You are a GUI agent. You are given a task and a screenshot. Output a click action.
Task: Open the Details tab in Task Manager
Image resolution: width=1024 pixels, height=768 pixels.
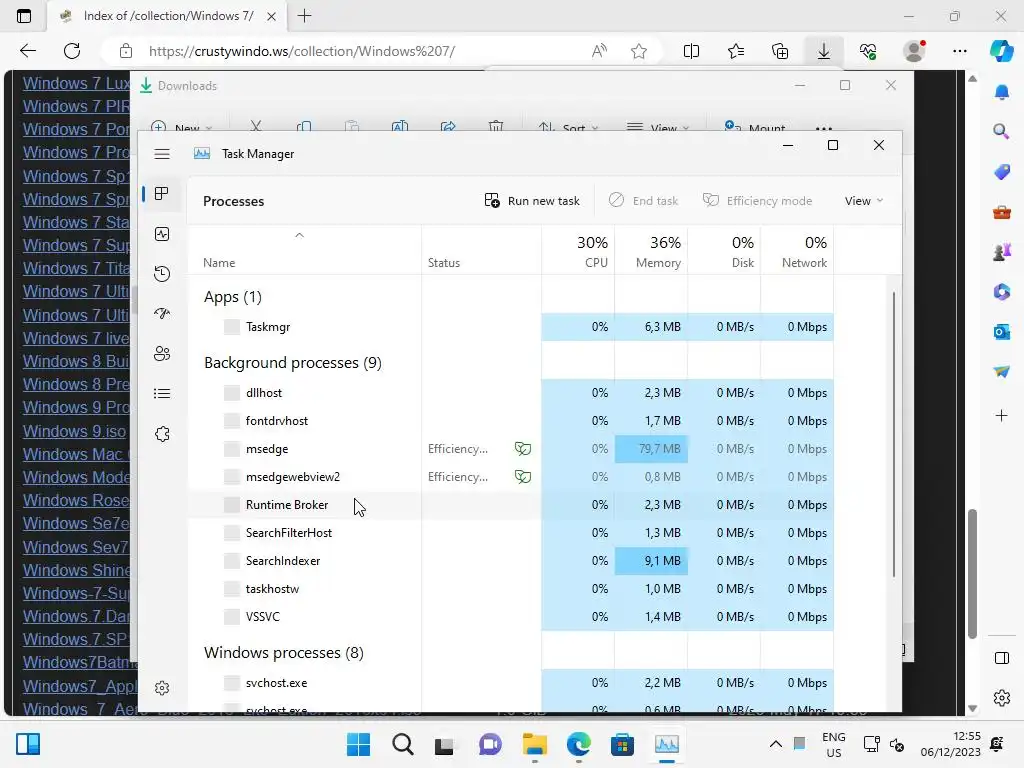pyautogui.click(x=162, y=394)
